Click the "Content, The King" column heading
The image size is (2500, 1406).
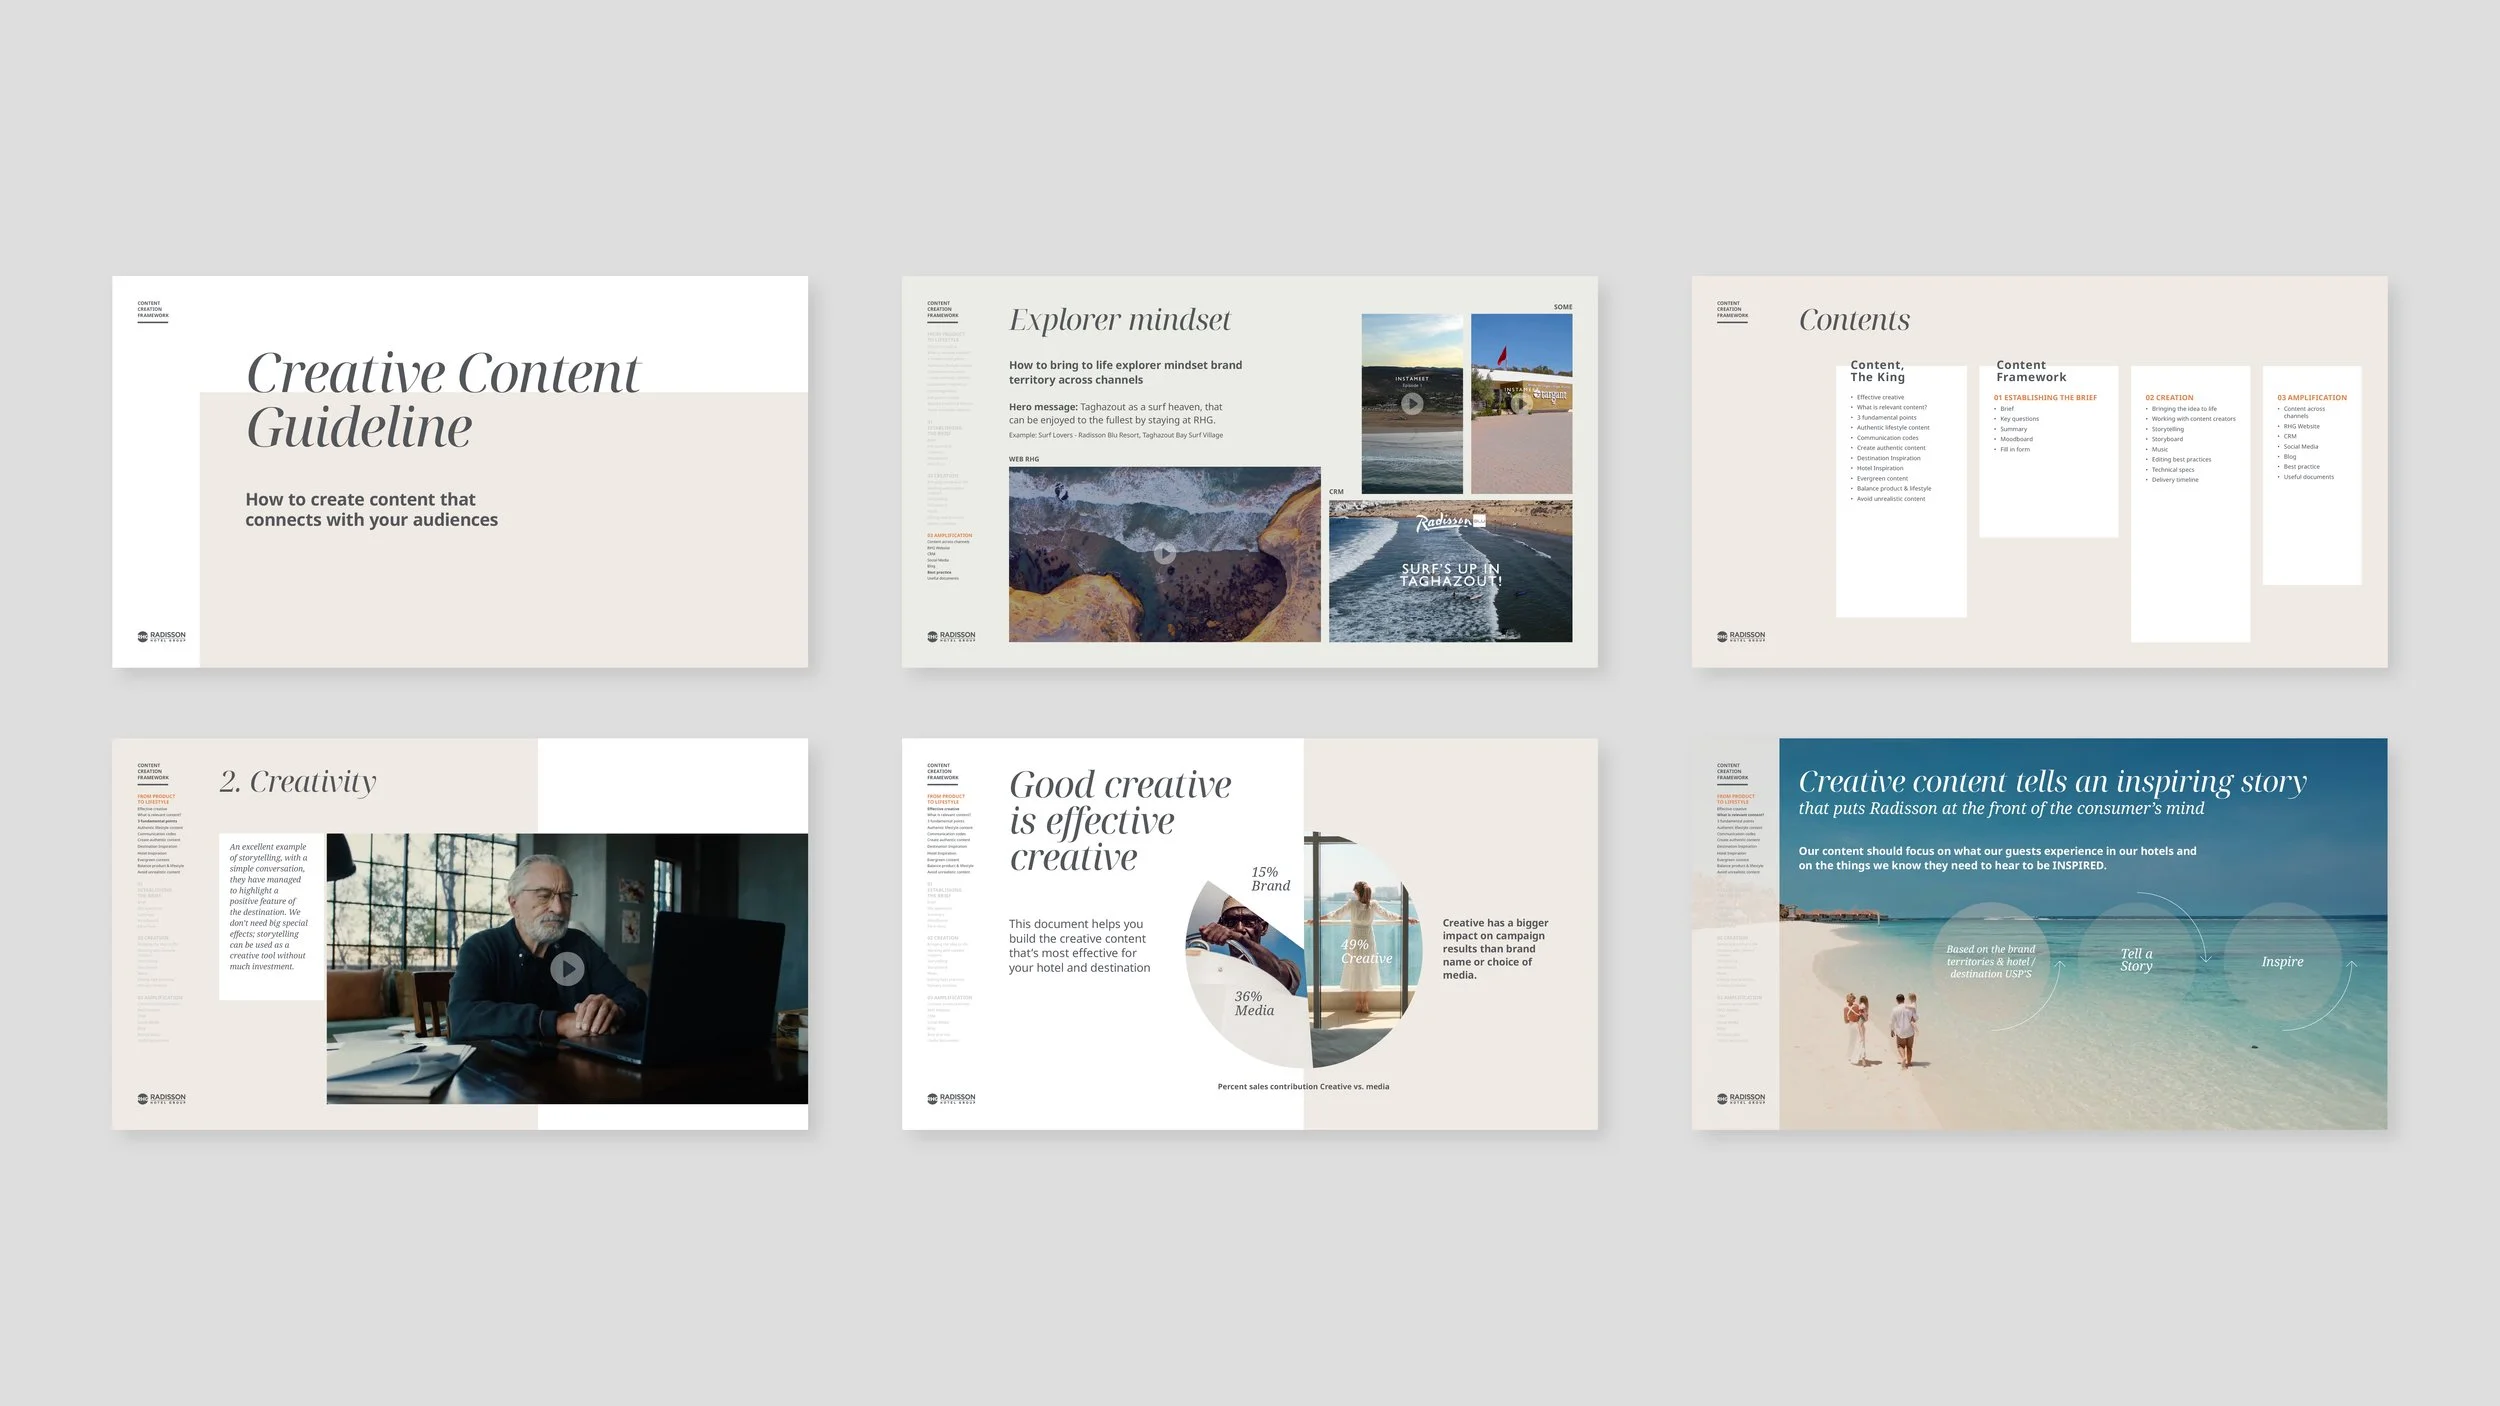click(x=1877, y=371)
